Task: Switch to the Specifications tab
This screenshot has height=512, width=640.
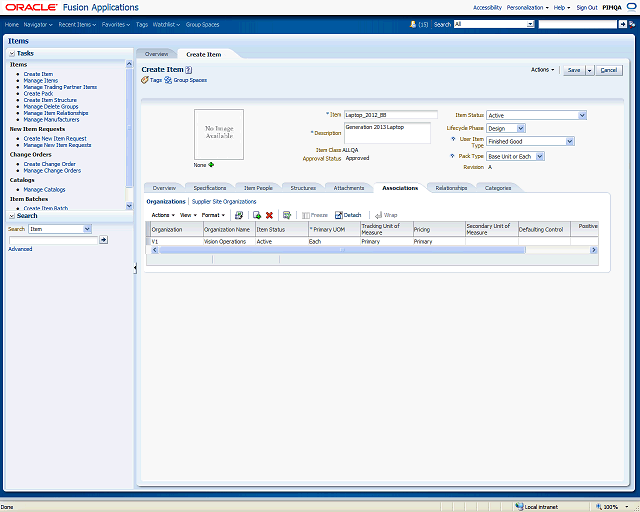Action: [x=210, y=188]
